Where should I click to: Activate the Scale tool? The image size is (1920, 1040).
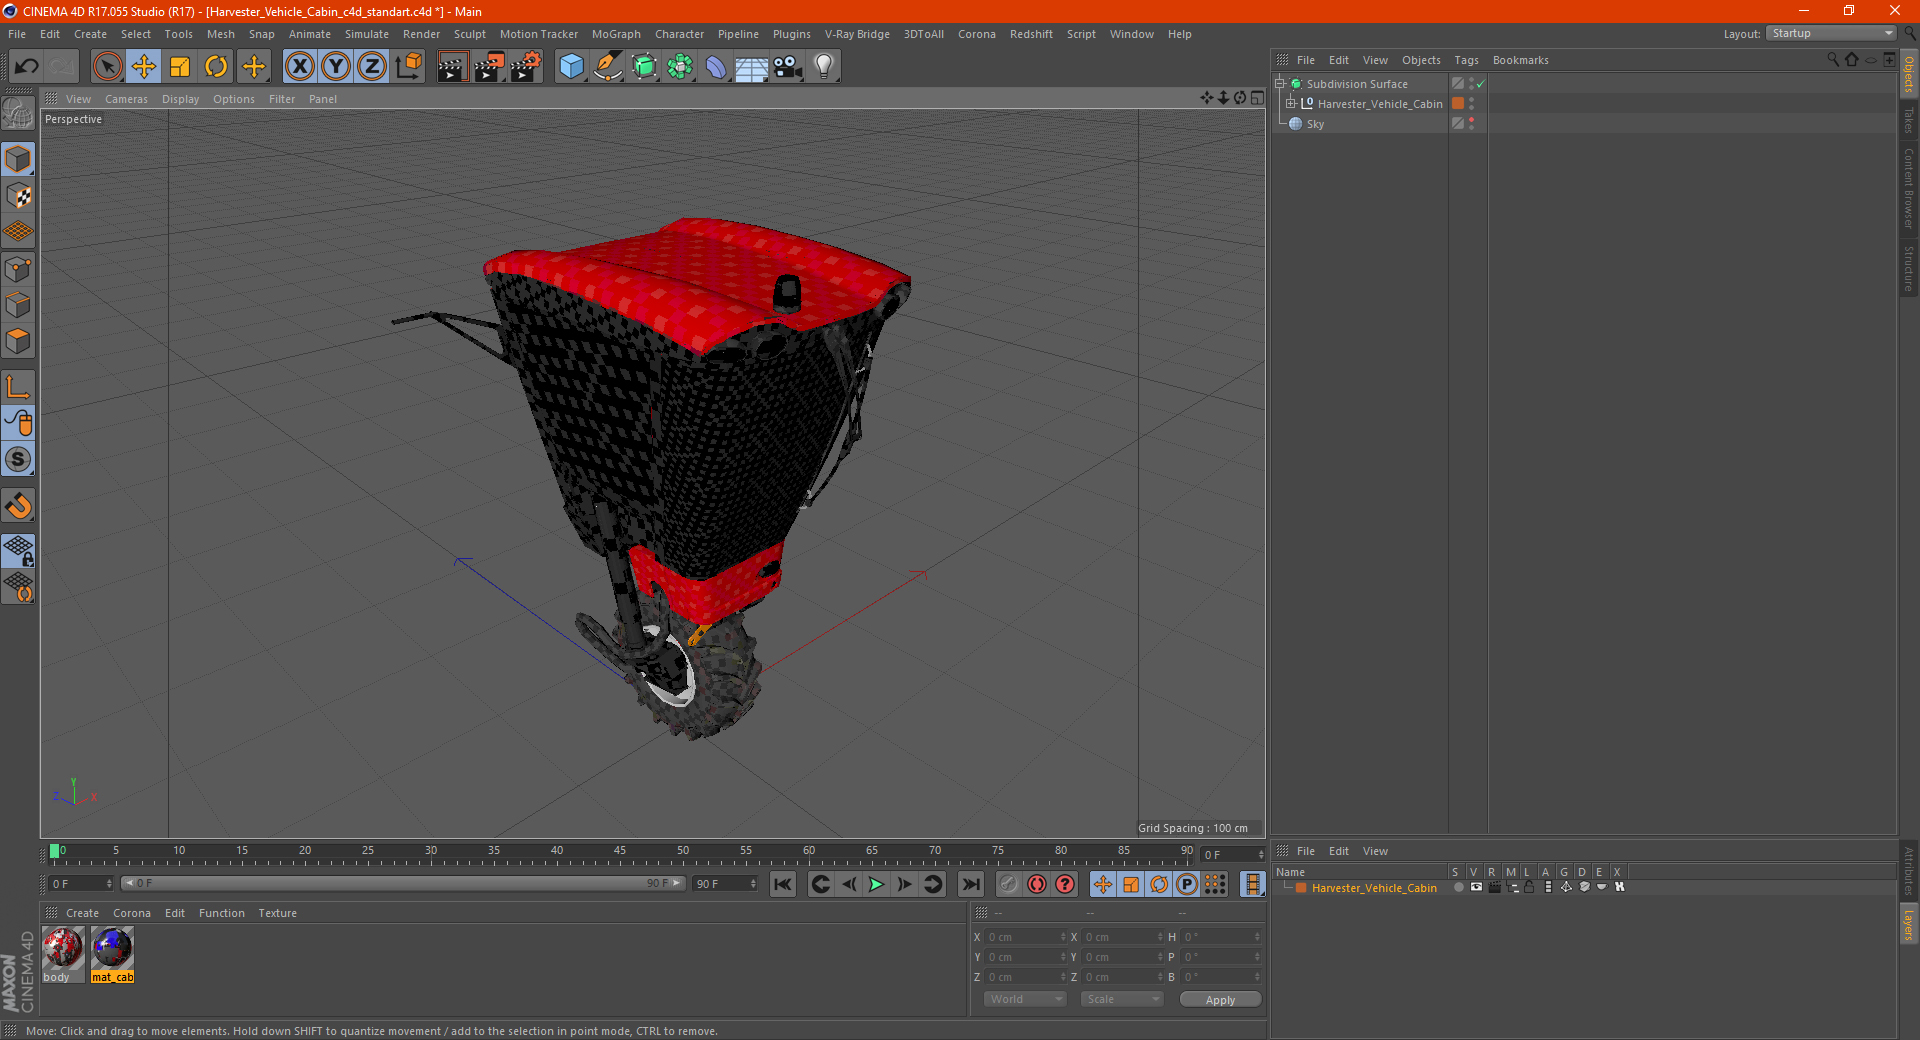[180, 67]
